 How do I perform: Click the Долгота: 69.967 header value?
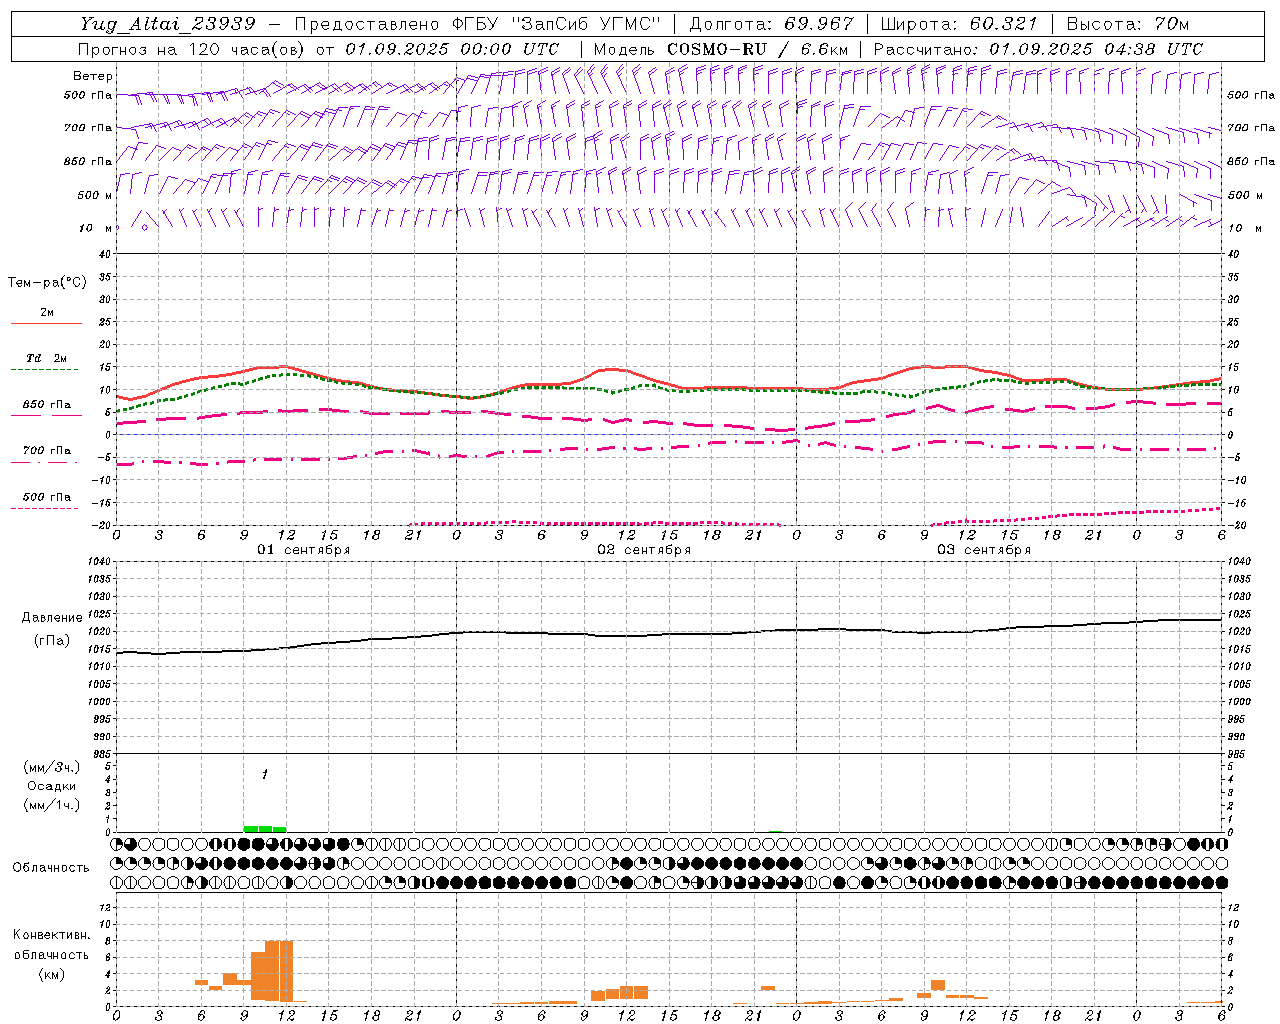tap(772, 23)
